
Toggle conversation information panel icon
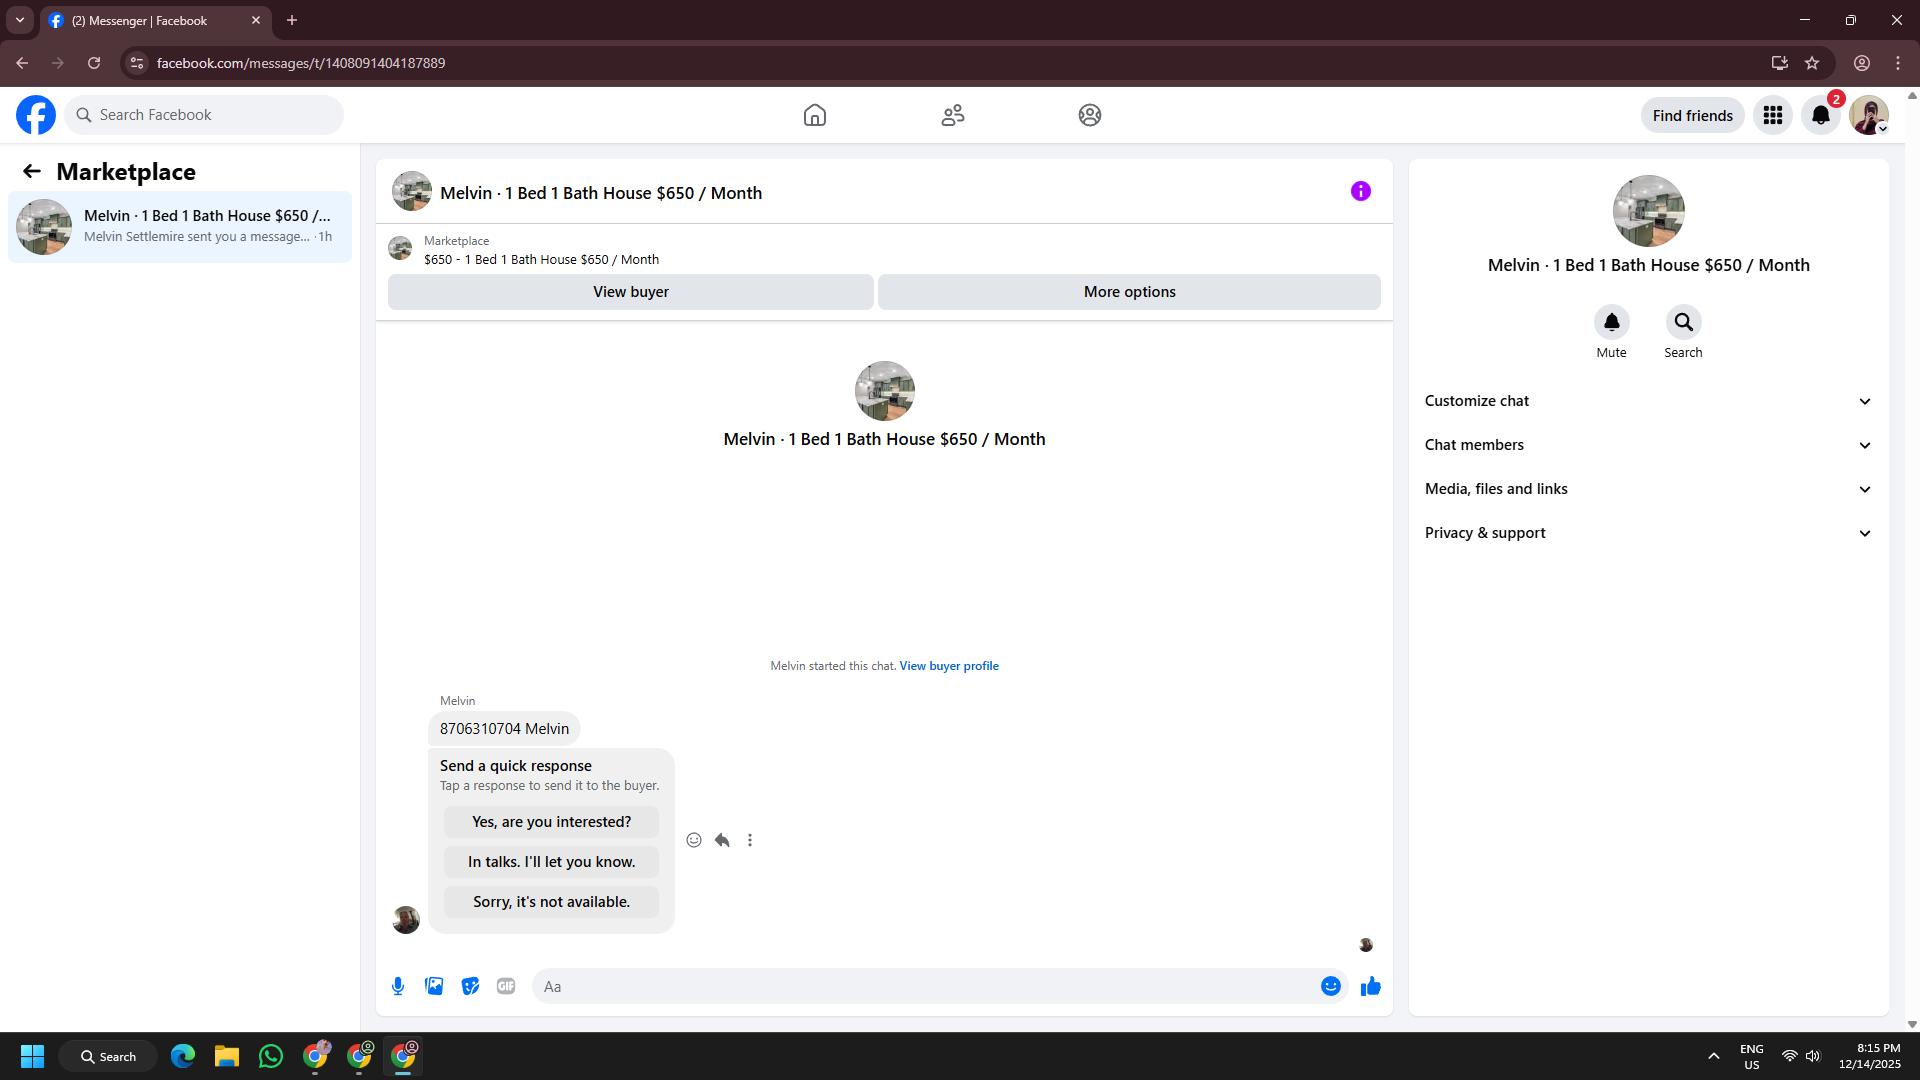click(x=1360, y=191)
